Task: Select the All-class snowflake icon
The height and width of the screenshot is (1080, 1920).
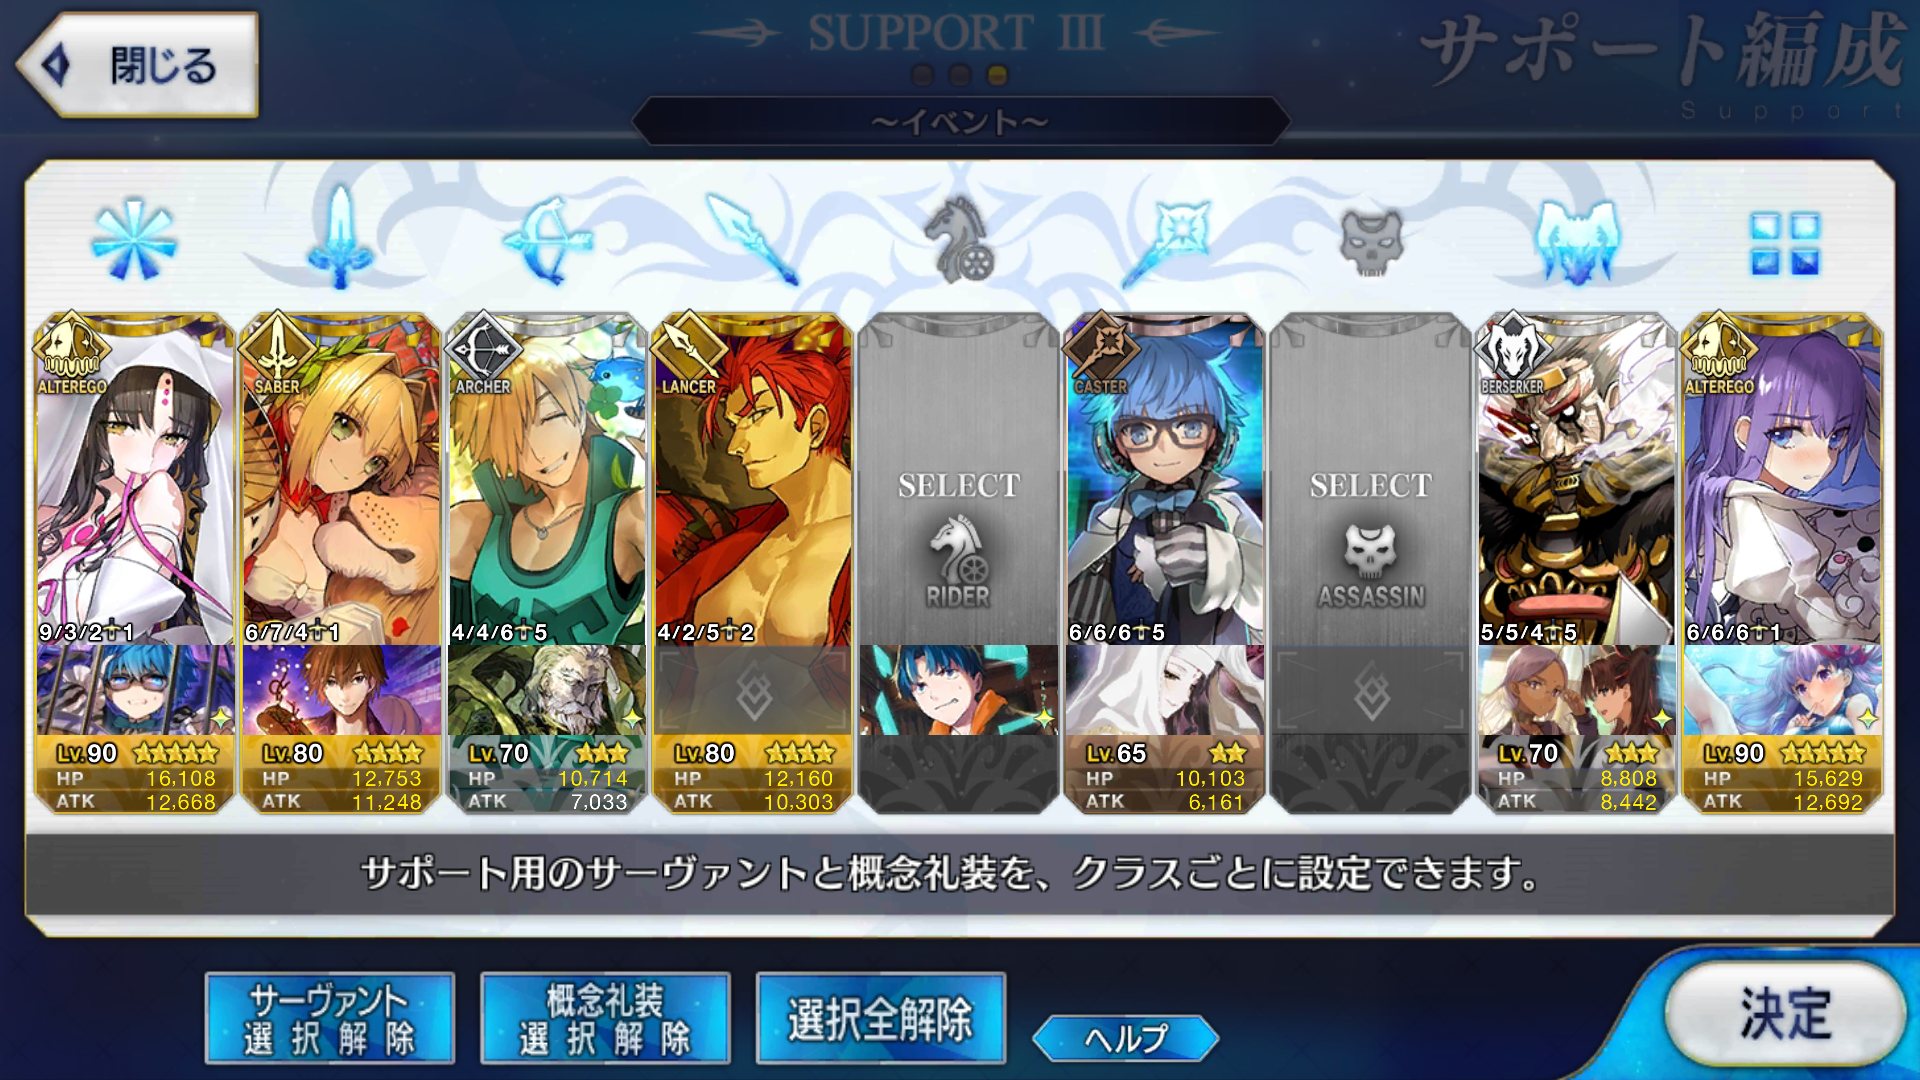Action: (133, 240)
